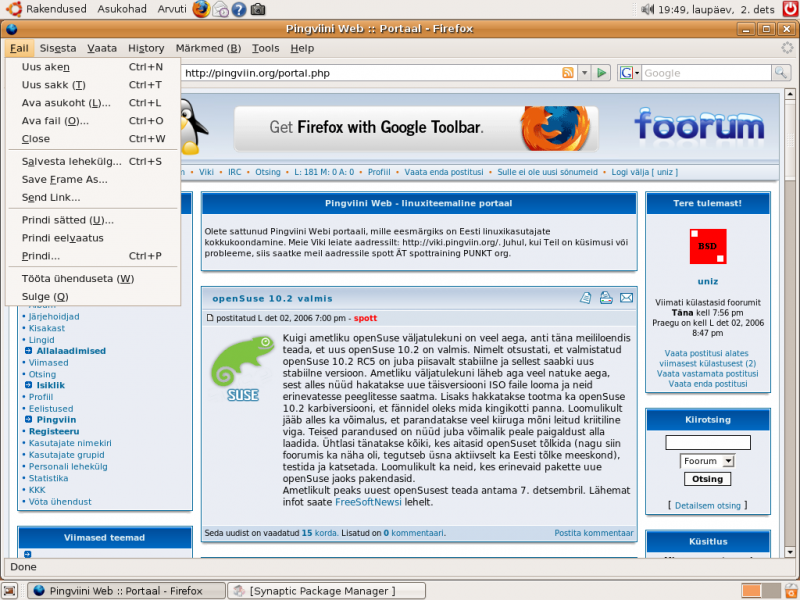Image resolution: width=800 pixels, height=600 pixels.
Task: Choose Uus sakk in the Fail menu
Action: [93, 85]
